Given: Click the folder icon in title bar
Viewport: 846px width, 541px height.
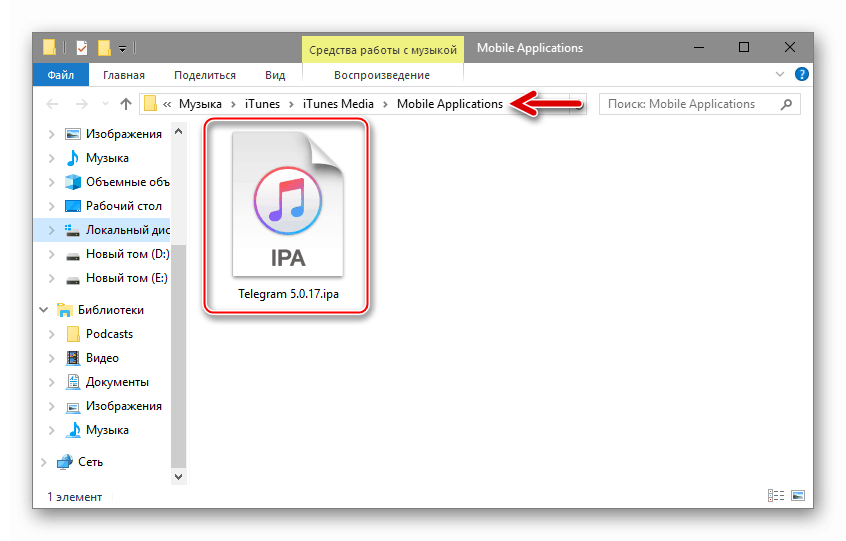Looking at the screenshot, I should click(49, 47).
